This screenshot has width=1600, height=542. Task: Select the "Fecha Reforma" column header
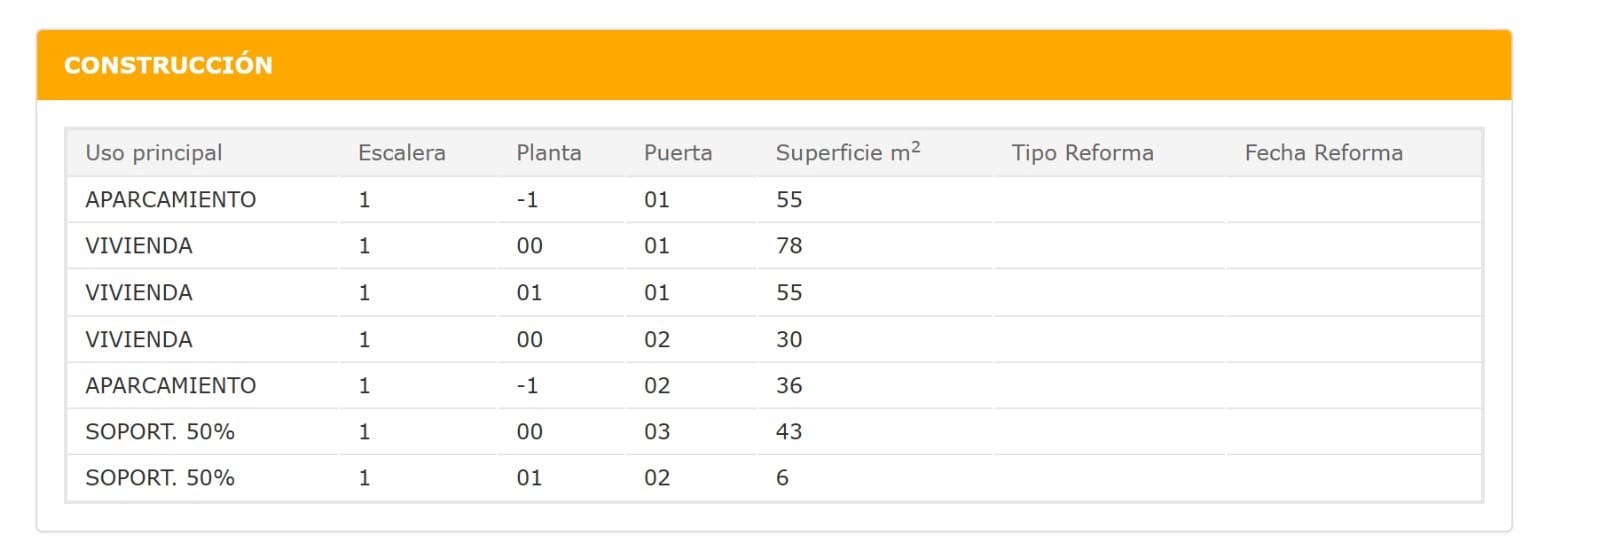pos(1323,153)
